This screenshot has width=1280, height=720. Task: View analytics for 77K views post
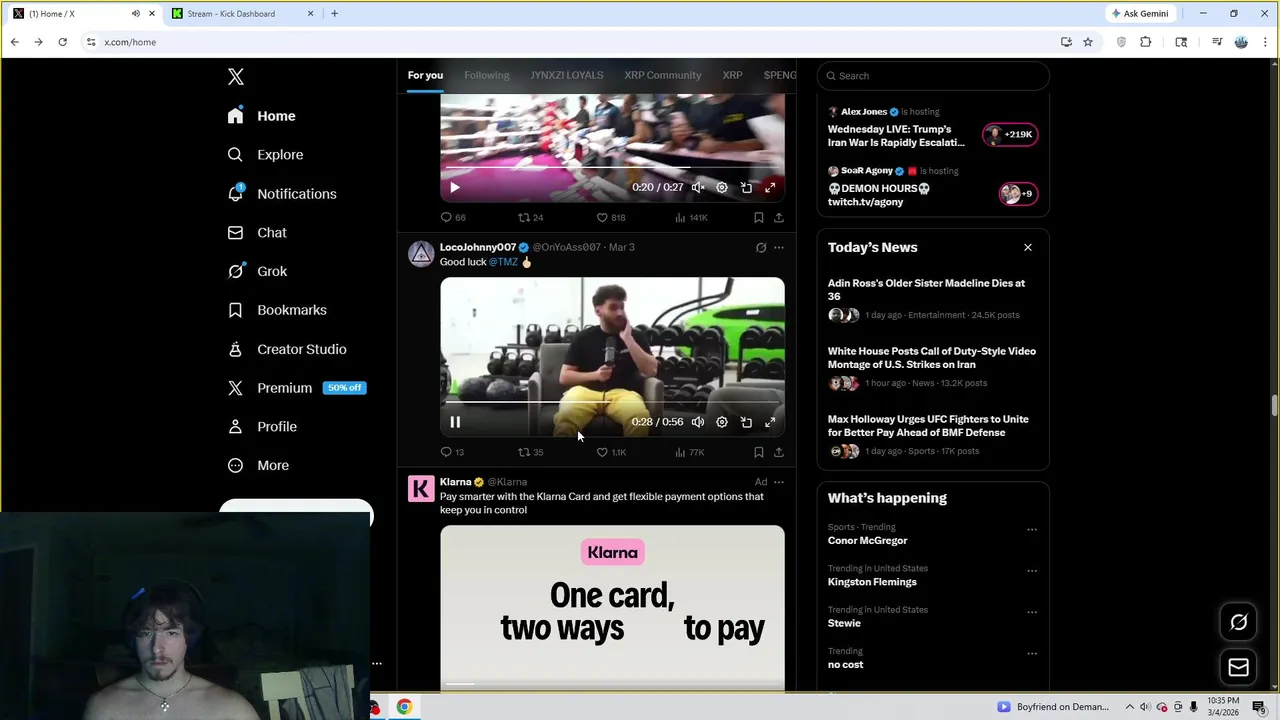[689, 452]
